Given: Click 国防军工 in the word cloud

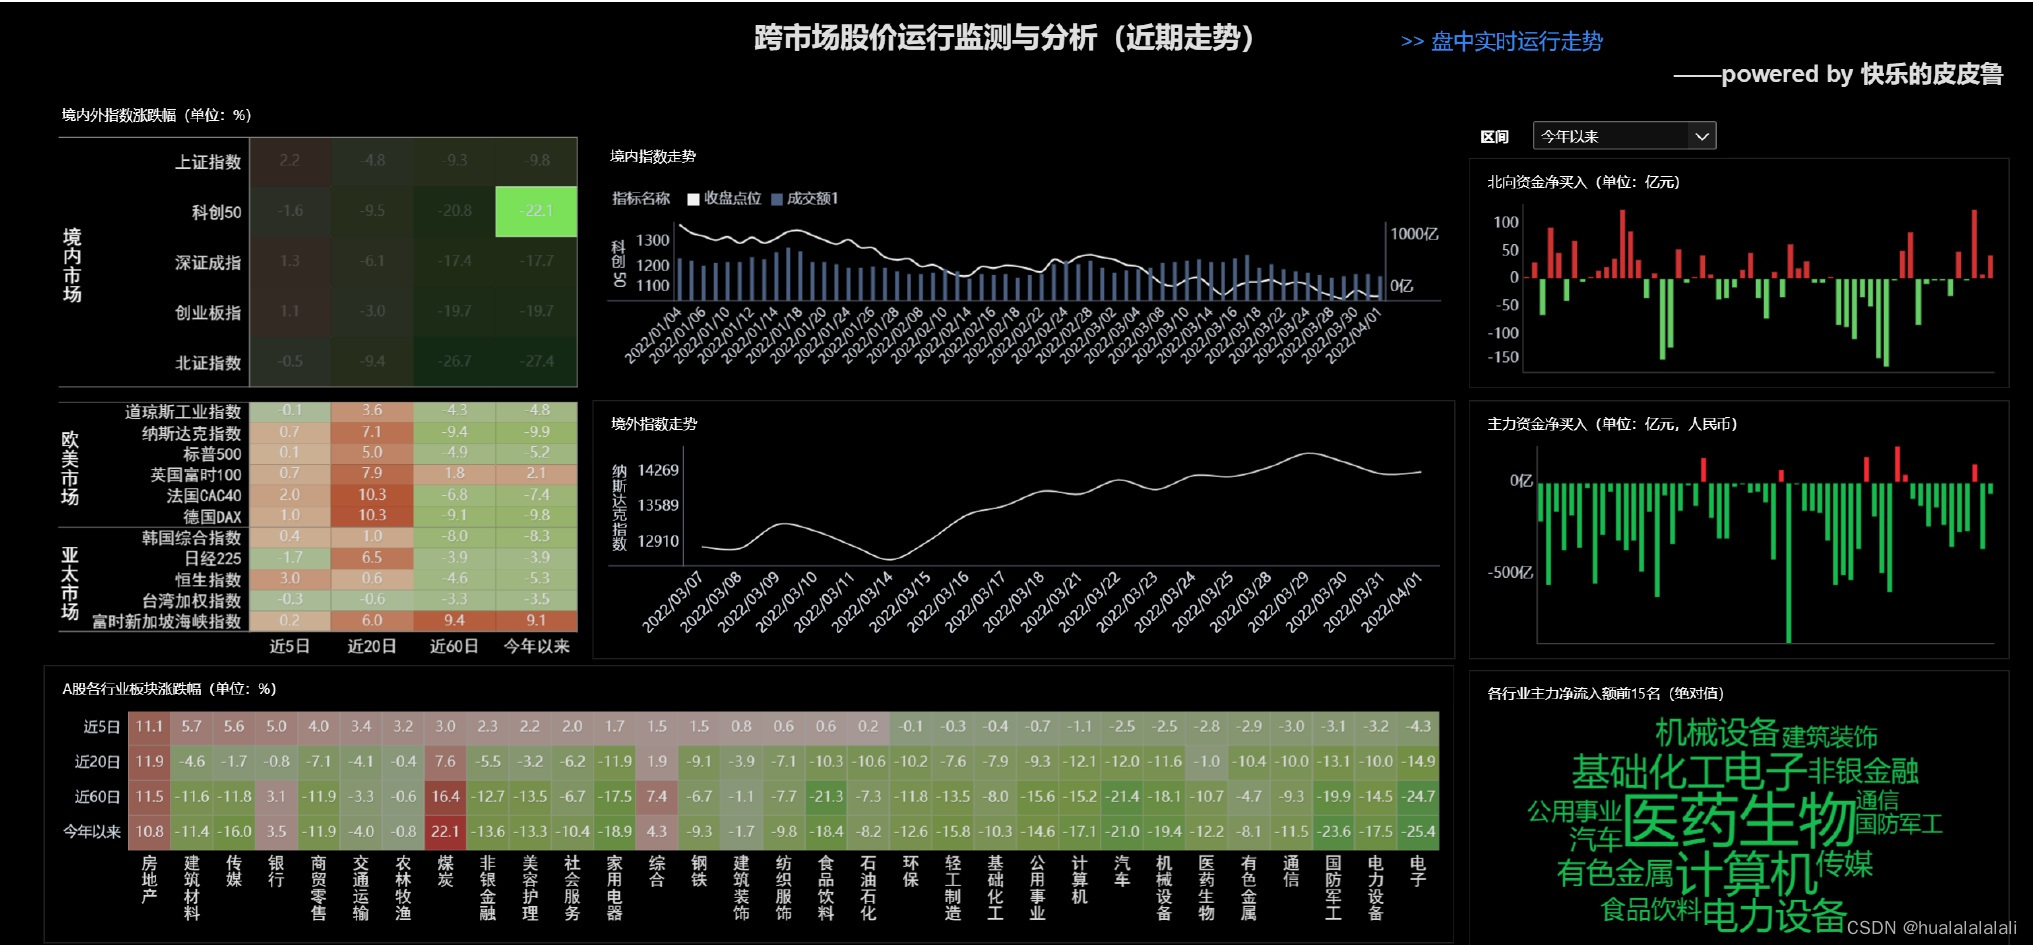Looking at the screenshot, I should (x=1899, y=825).
